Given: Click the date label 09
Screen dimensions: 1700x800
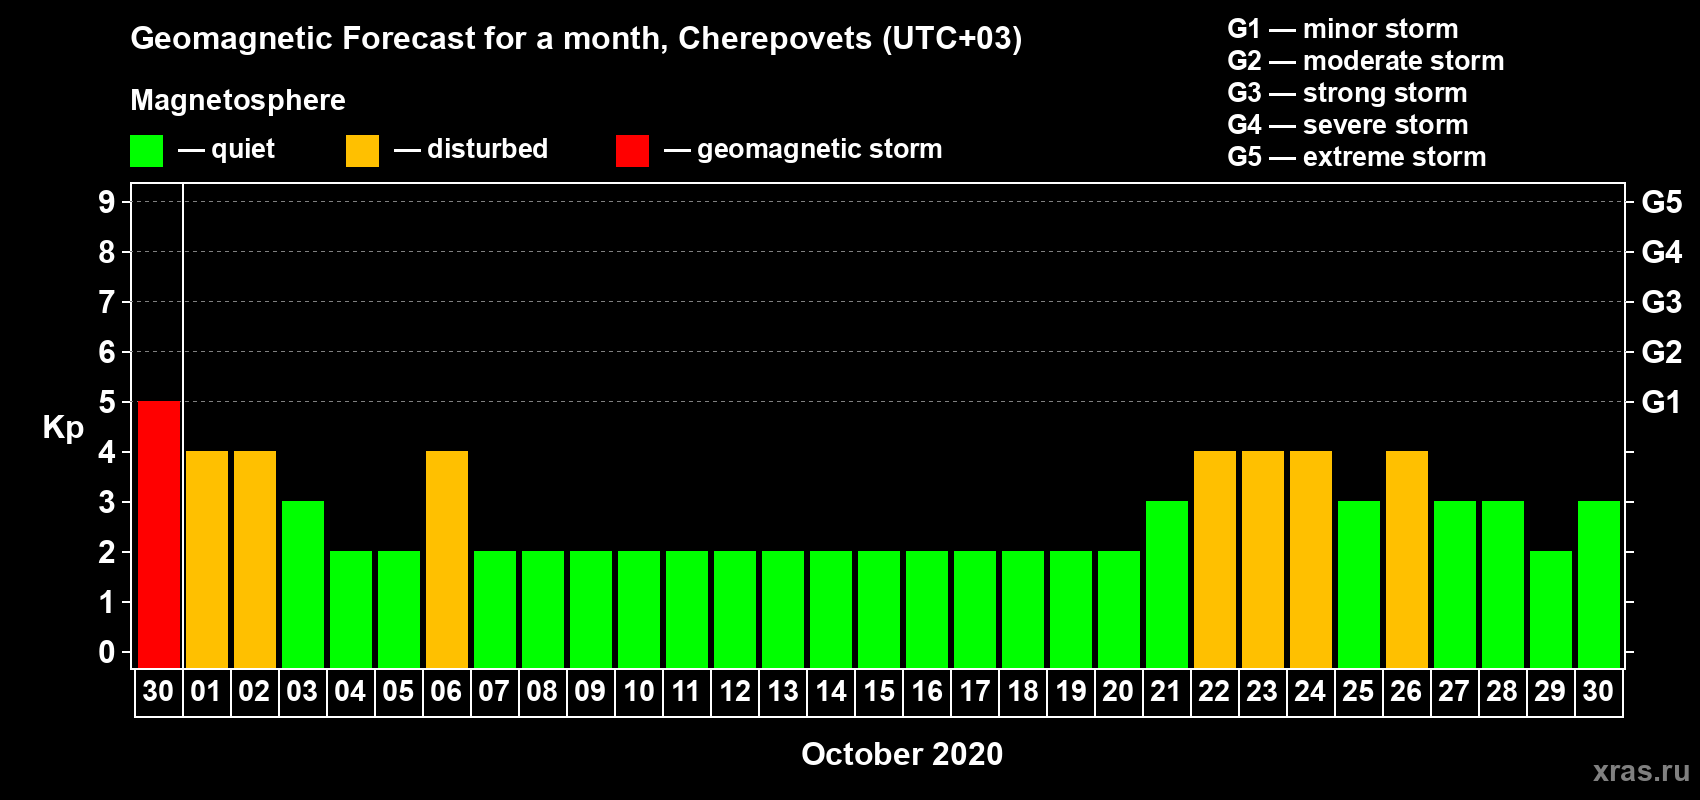Looking at the screenshot, I should pyautogui.click(x=590, y=691).
